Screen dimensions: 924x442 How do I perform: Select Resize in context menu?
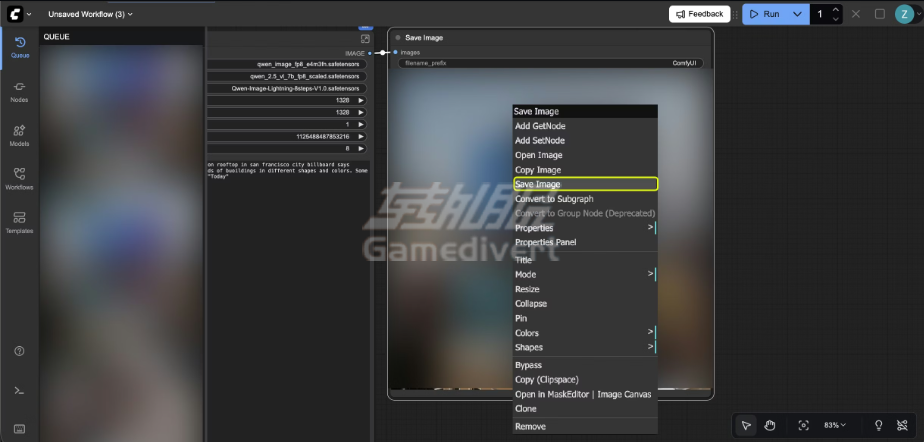pos(585,289)
